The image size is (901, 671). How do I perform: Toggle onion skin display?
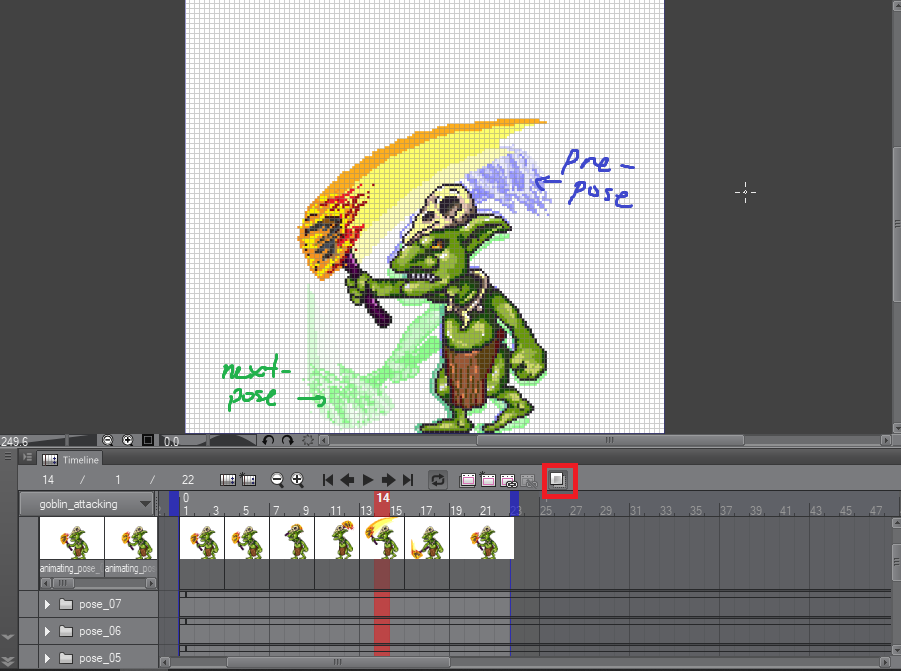[x=558, y=479]
